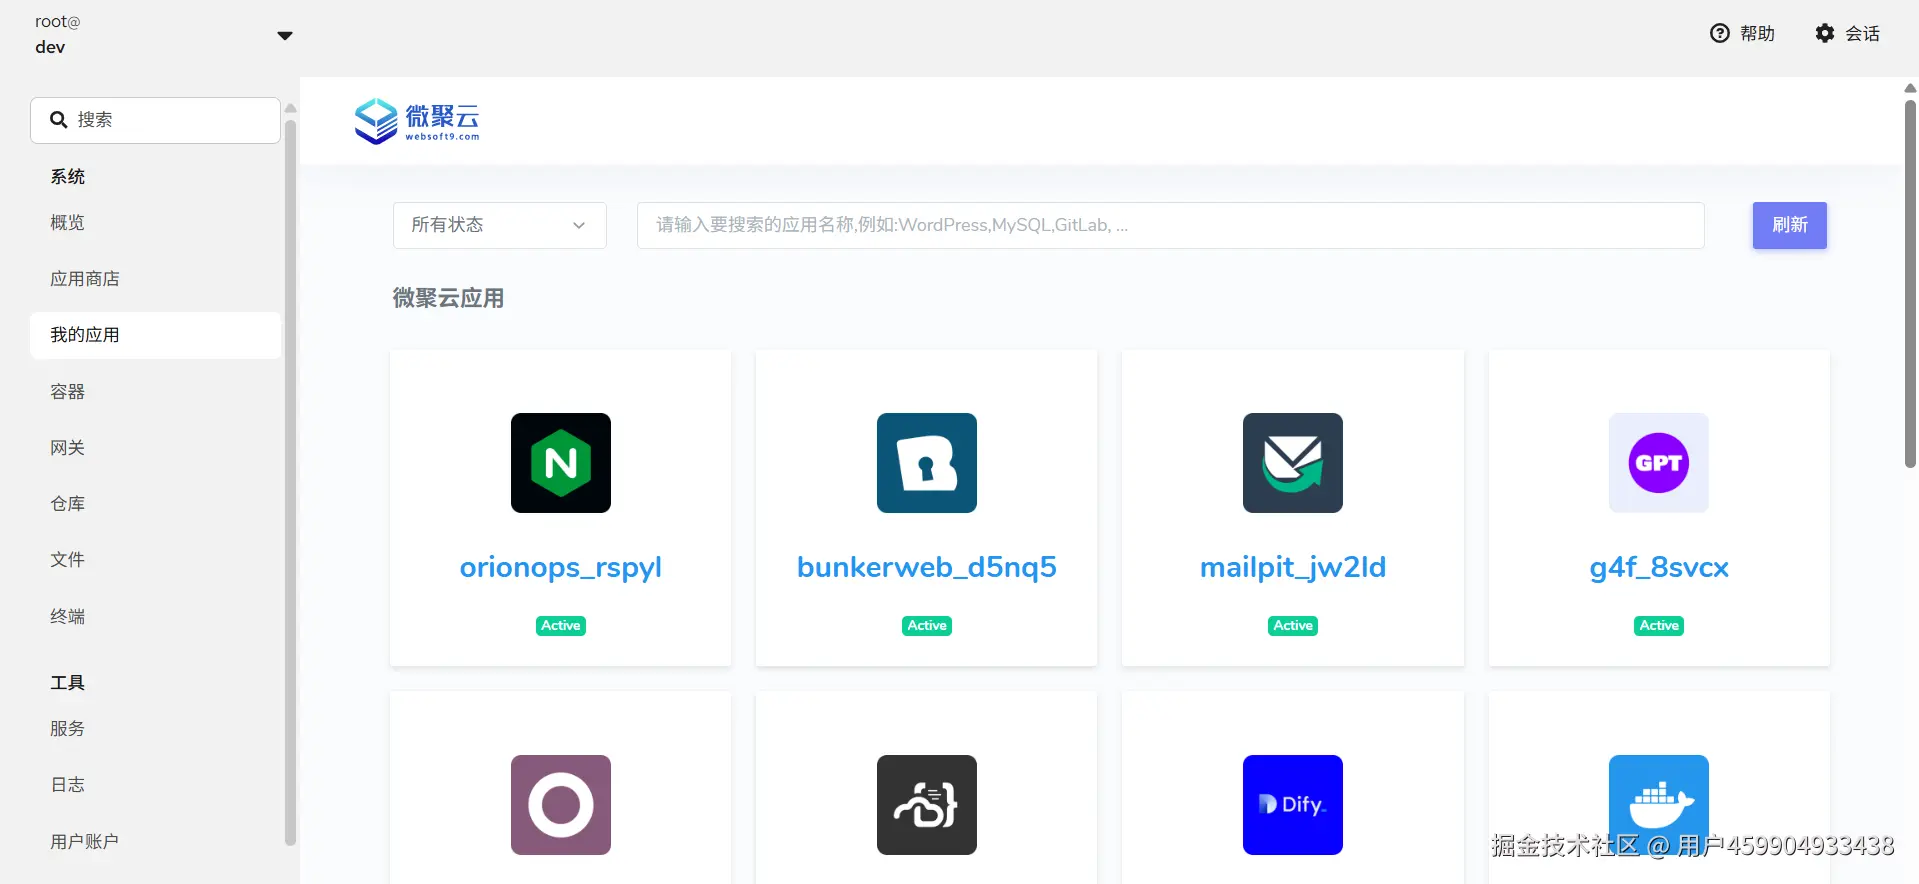Open the orionops_rspyl Nginx app icon
1919x884 pixels.
point(560,463)
